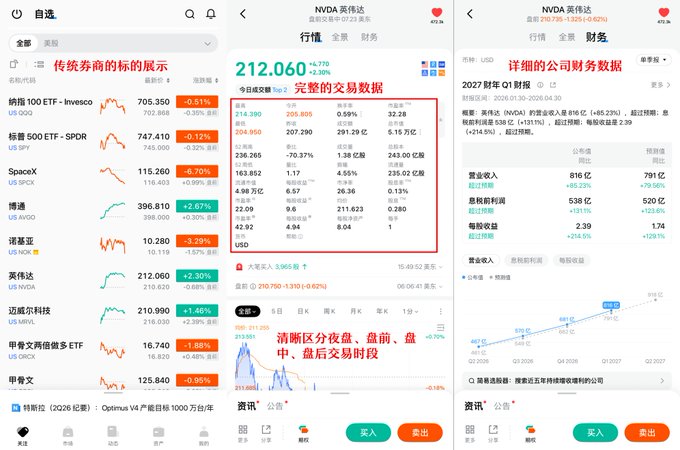
Task: Select the 月K chart period
Action: point(356,311)
